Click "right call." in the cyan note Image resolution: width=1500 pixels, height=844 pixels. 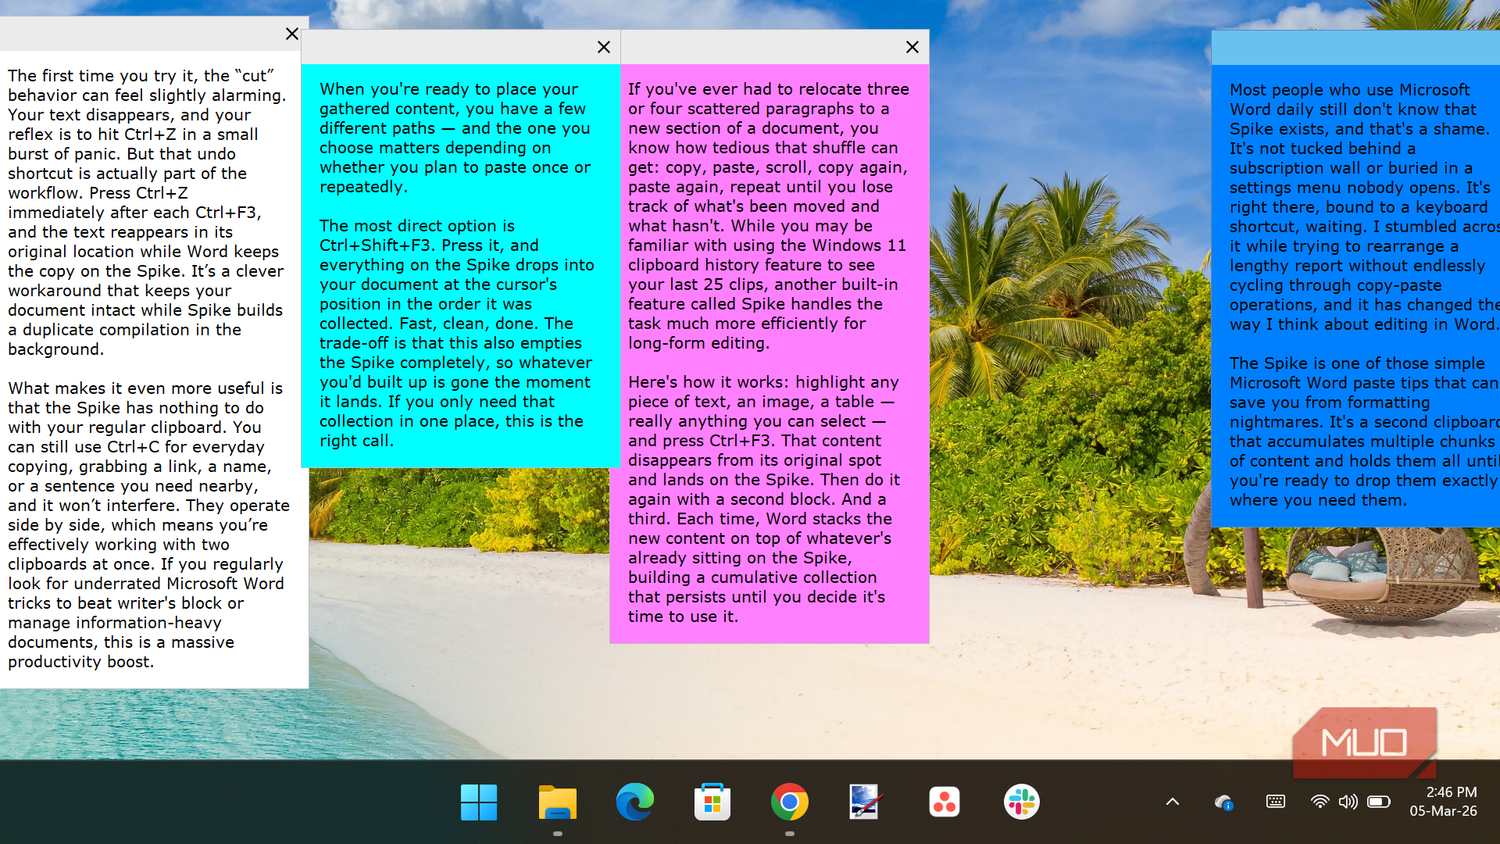[356, 441]
